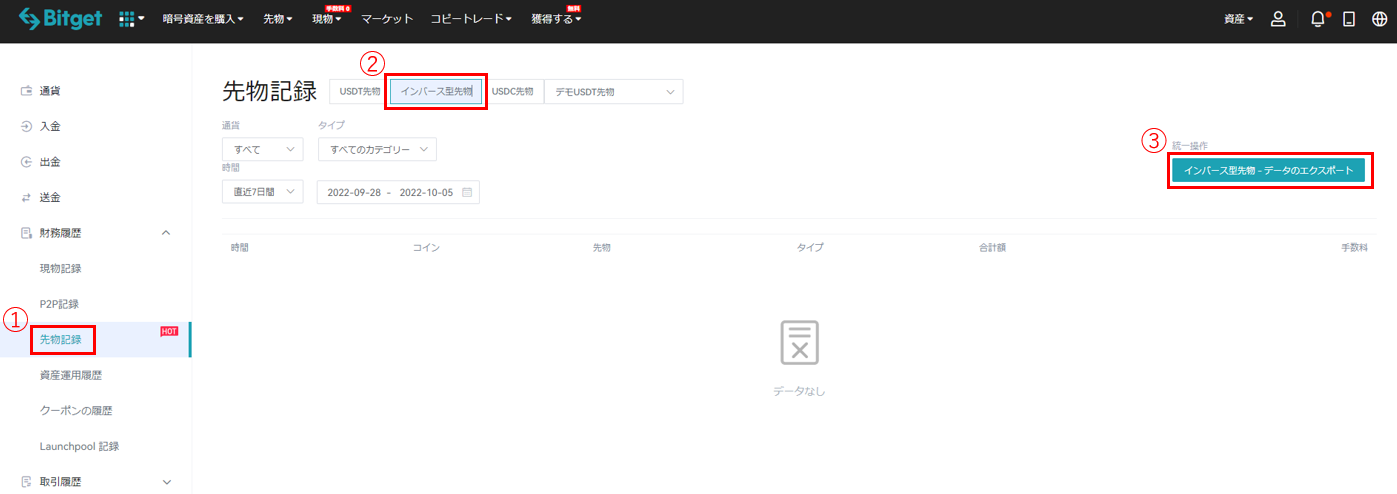The height and width of the screenshot is (494, 1397).
Task: Open 現物記録 in the sidebar
Action: point(61,268)
